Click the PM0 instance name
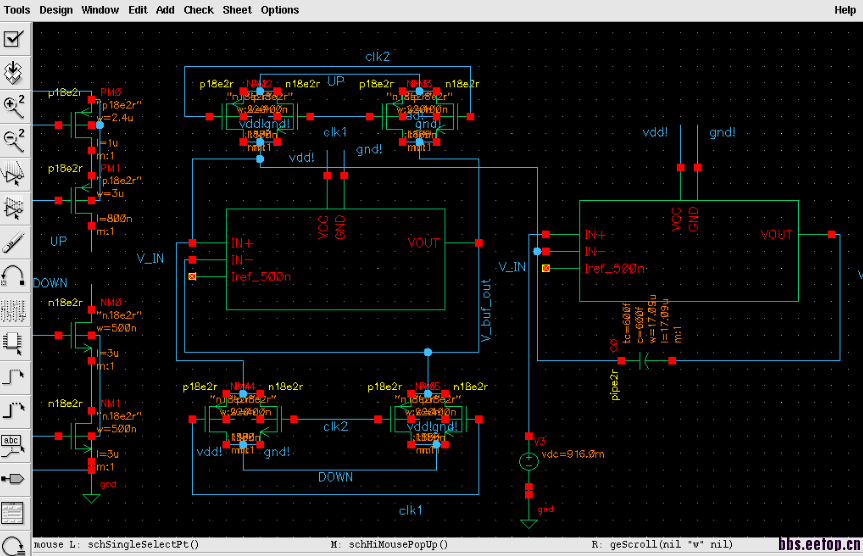 (111, 92)
